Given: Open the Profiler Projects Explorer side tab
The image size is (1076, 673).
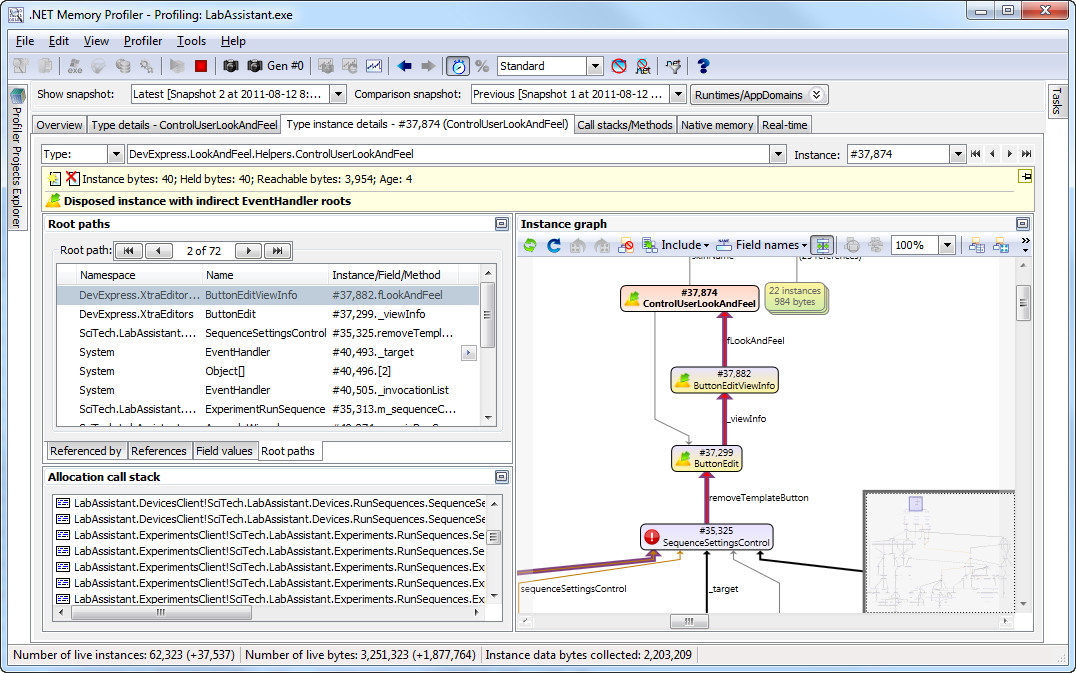Looking at the screenshot, I should click(17, 158).
